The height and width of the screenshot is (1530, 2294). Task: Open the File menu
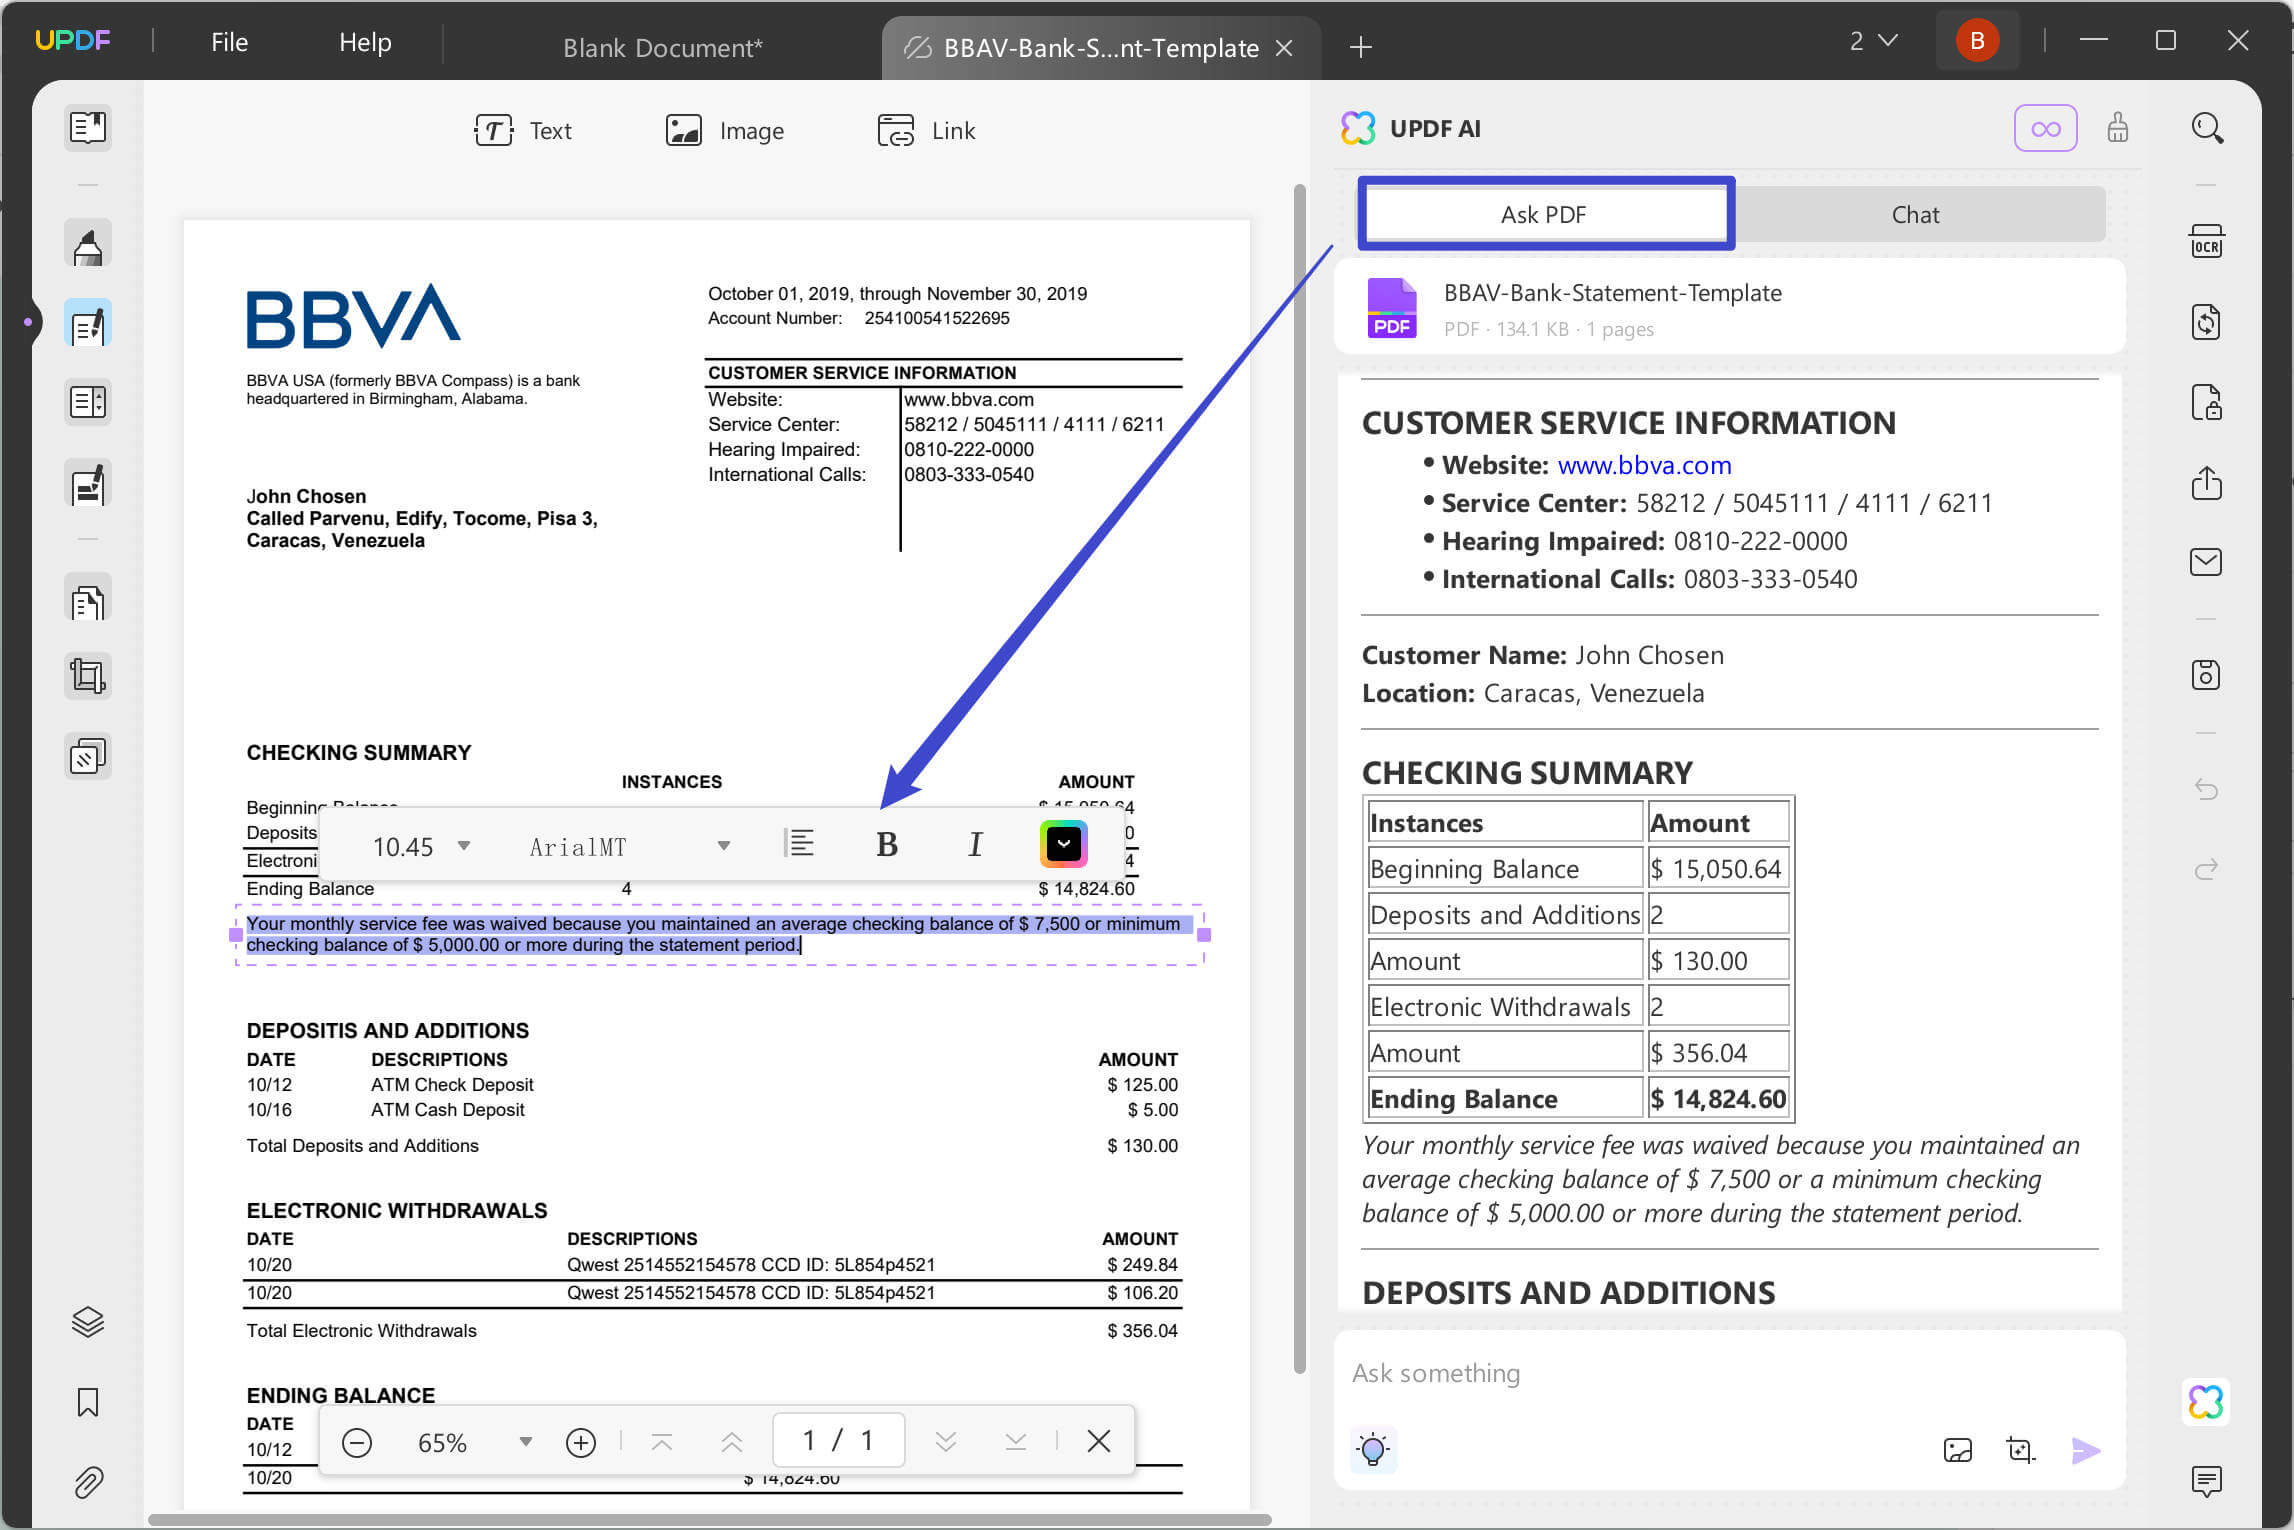[x=229, y=42]
